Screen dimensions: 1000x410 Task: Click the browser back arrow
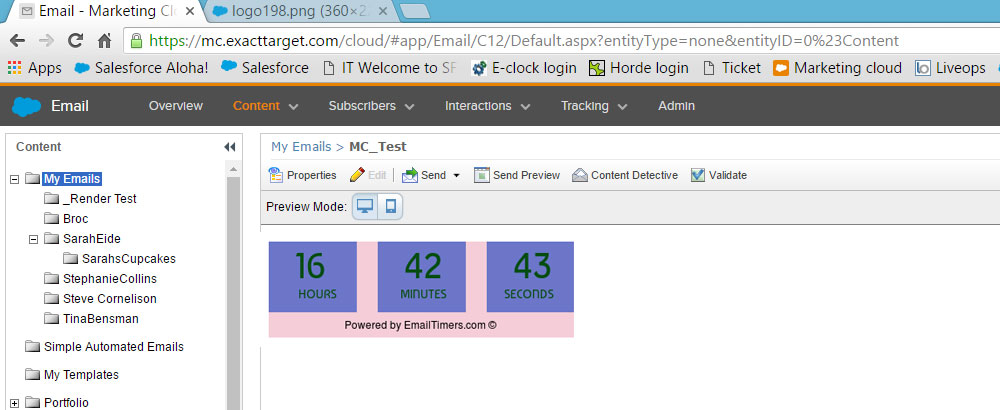[x=17, y=41]
